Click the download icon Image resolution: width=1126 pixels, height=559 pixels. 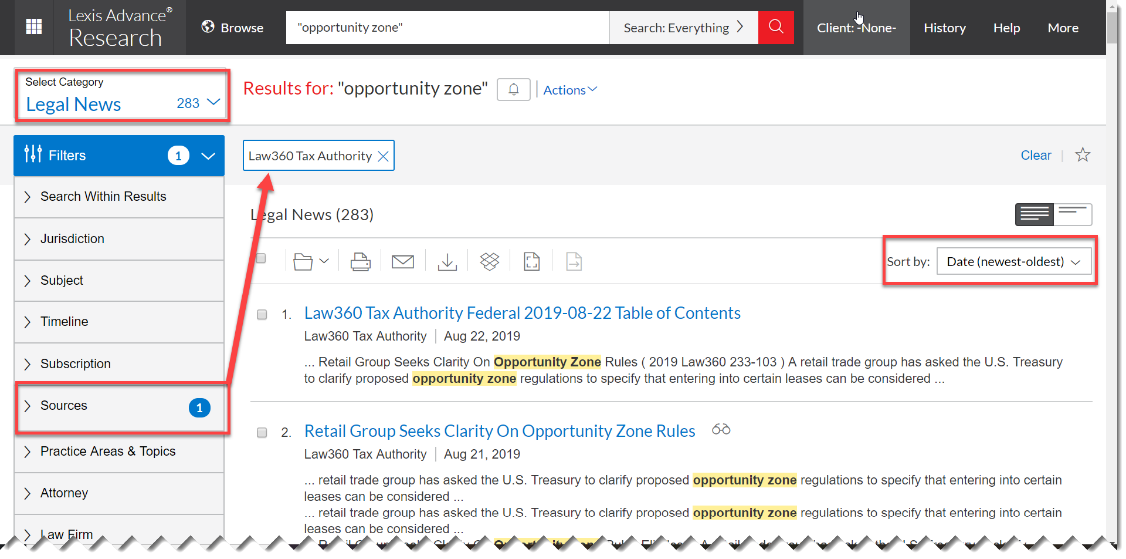click(x=447, y=262)
